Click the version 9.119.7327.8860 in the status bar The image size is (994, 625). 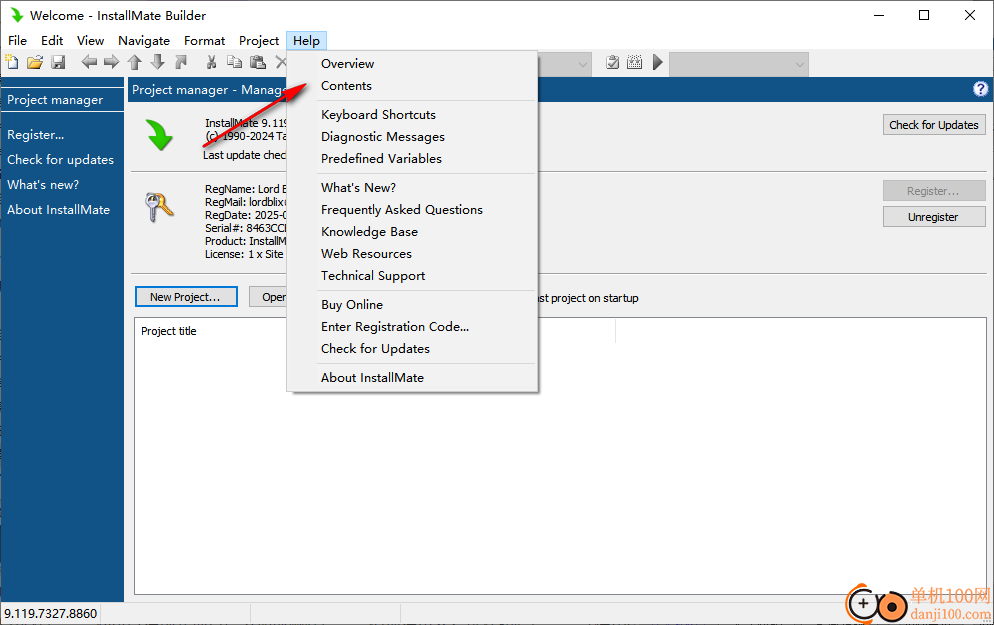(x=51, y=614)
